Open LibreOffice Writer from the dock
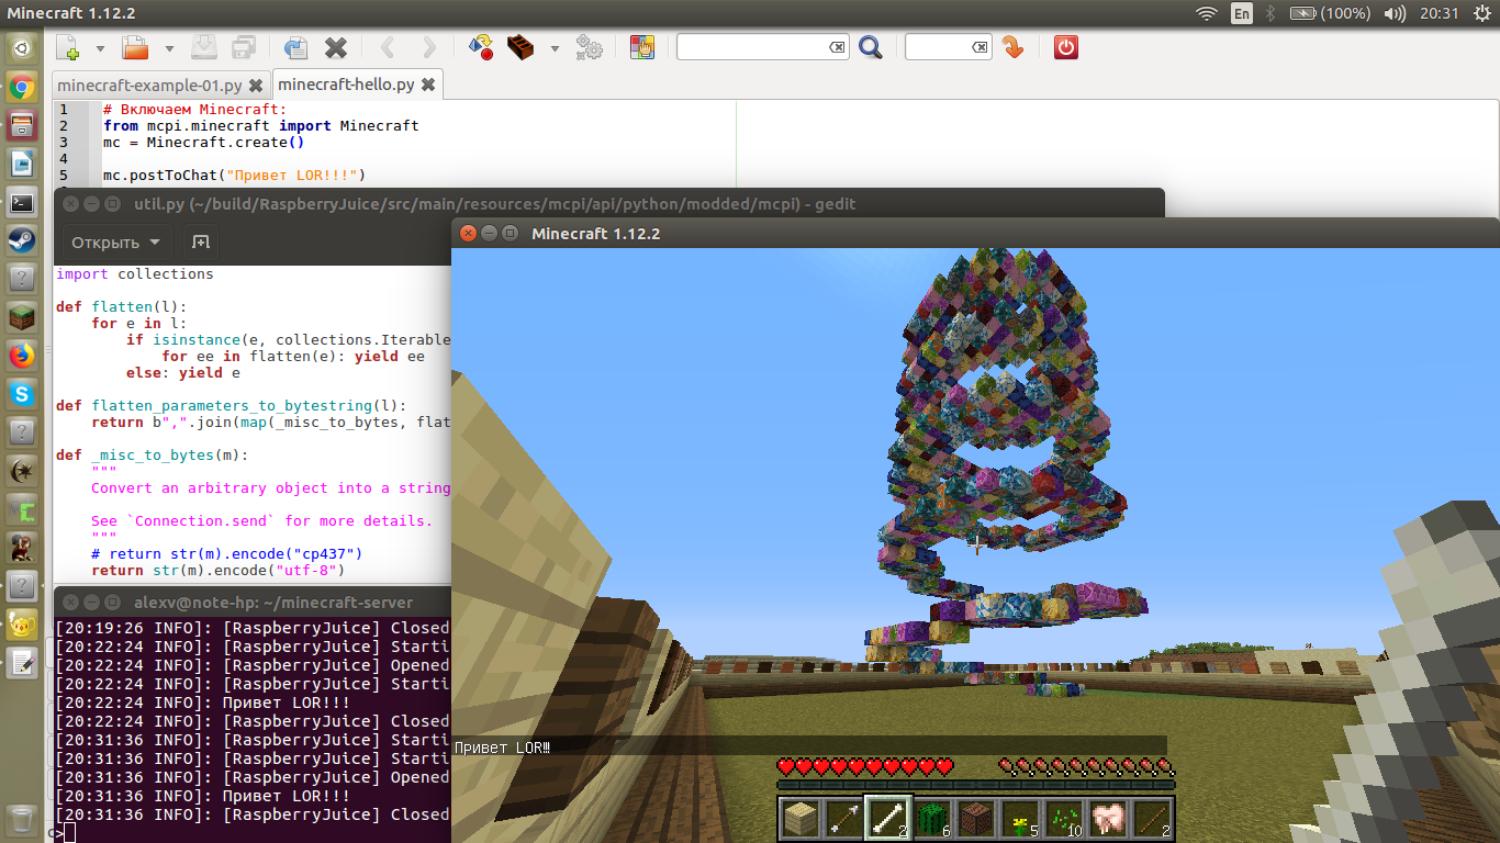The width and height of the screenshot is (1500, 843). (x=22, y=164)
